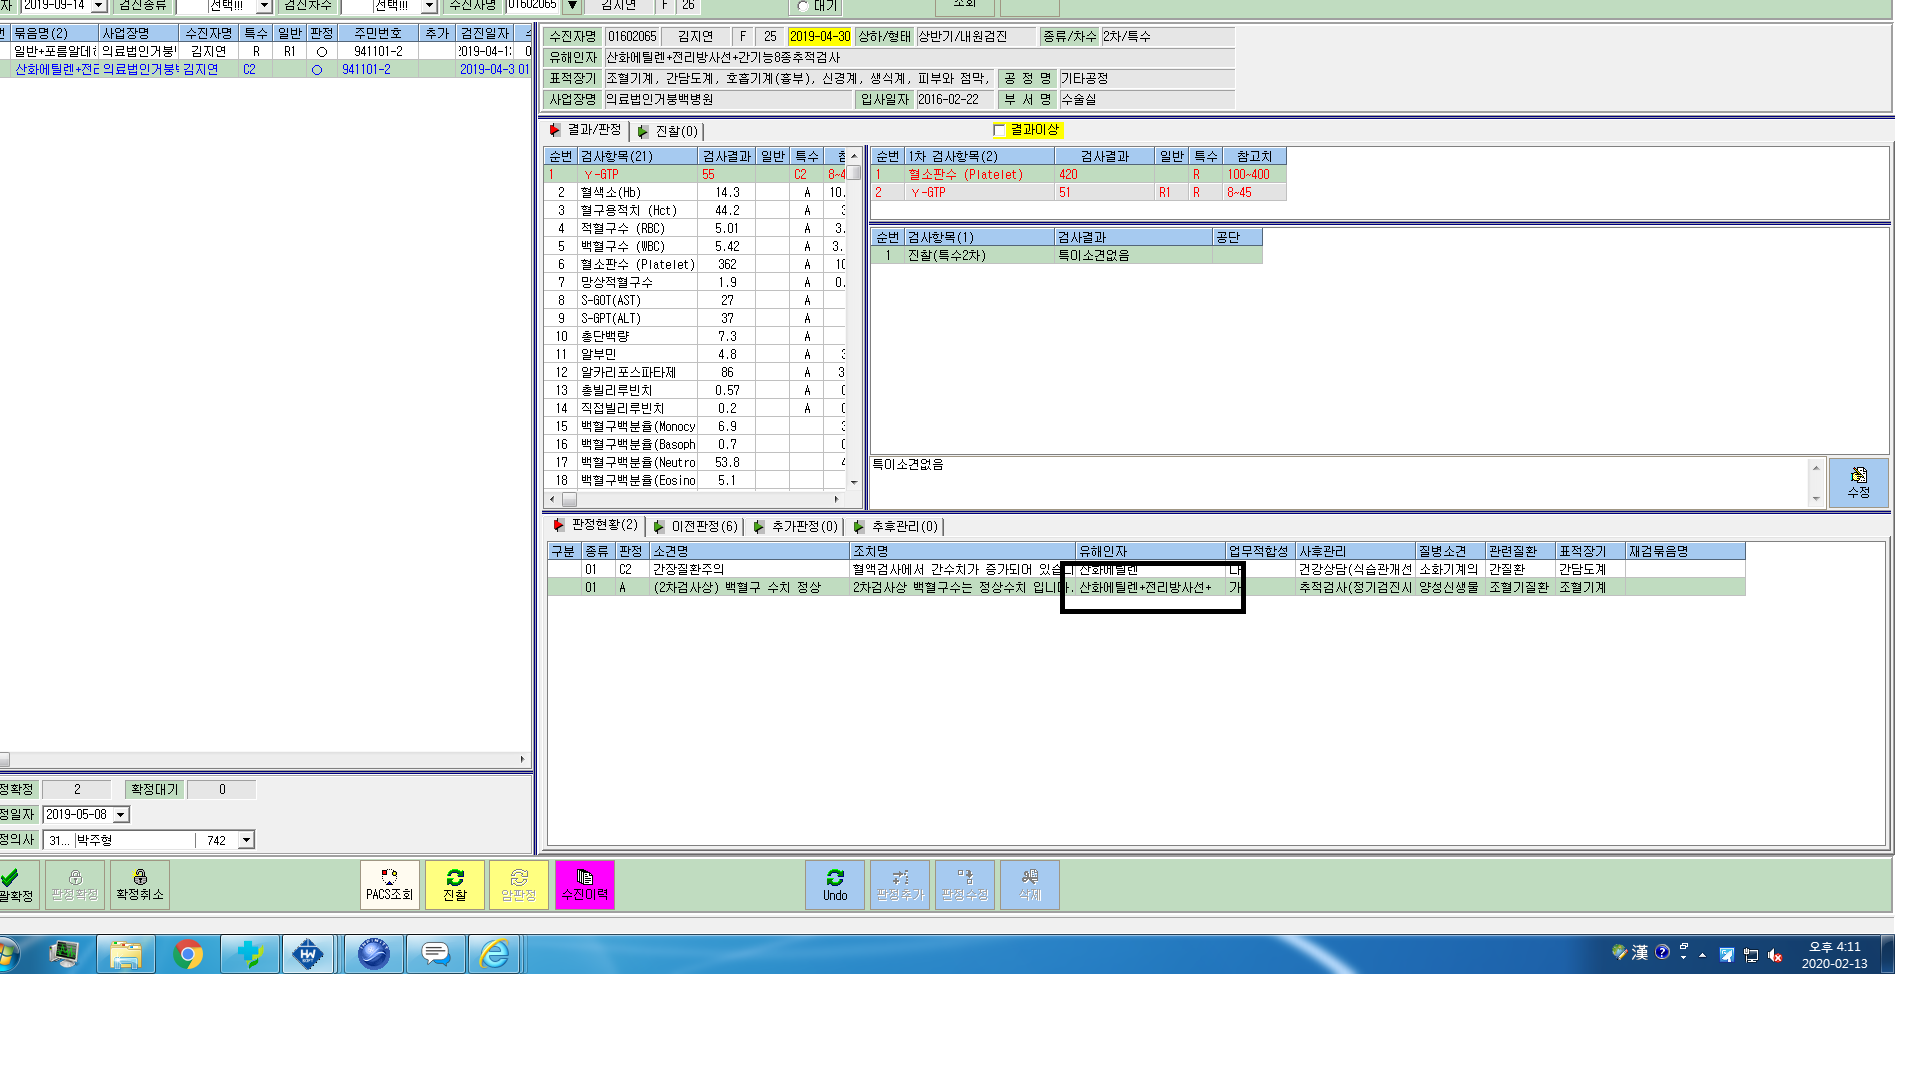Click 확정취소 lock icon button
The height and width of the screenshot is (1080, 1920).
[x=140, y=885]
